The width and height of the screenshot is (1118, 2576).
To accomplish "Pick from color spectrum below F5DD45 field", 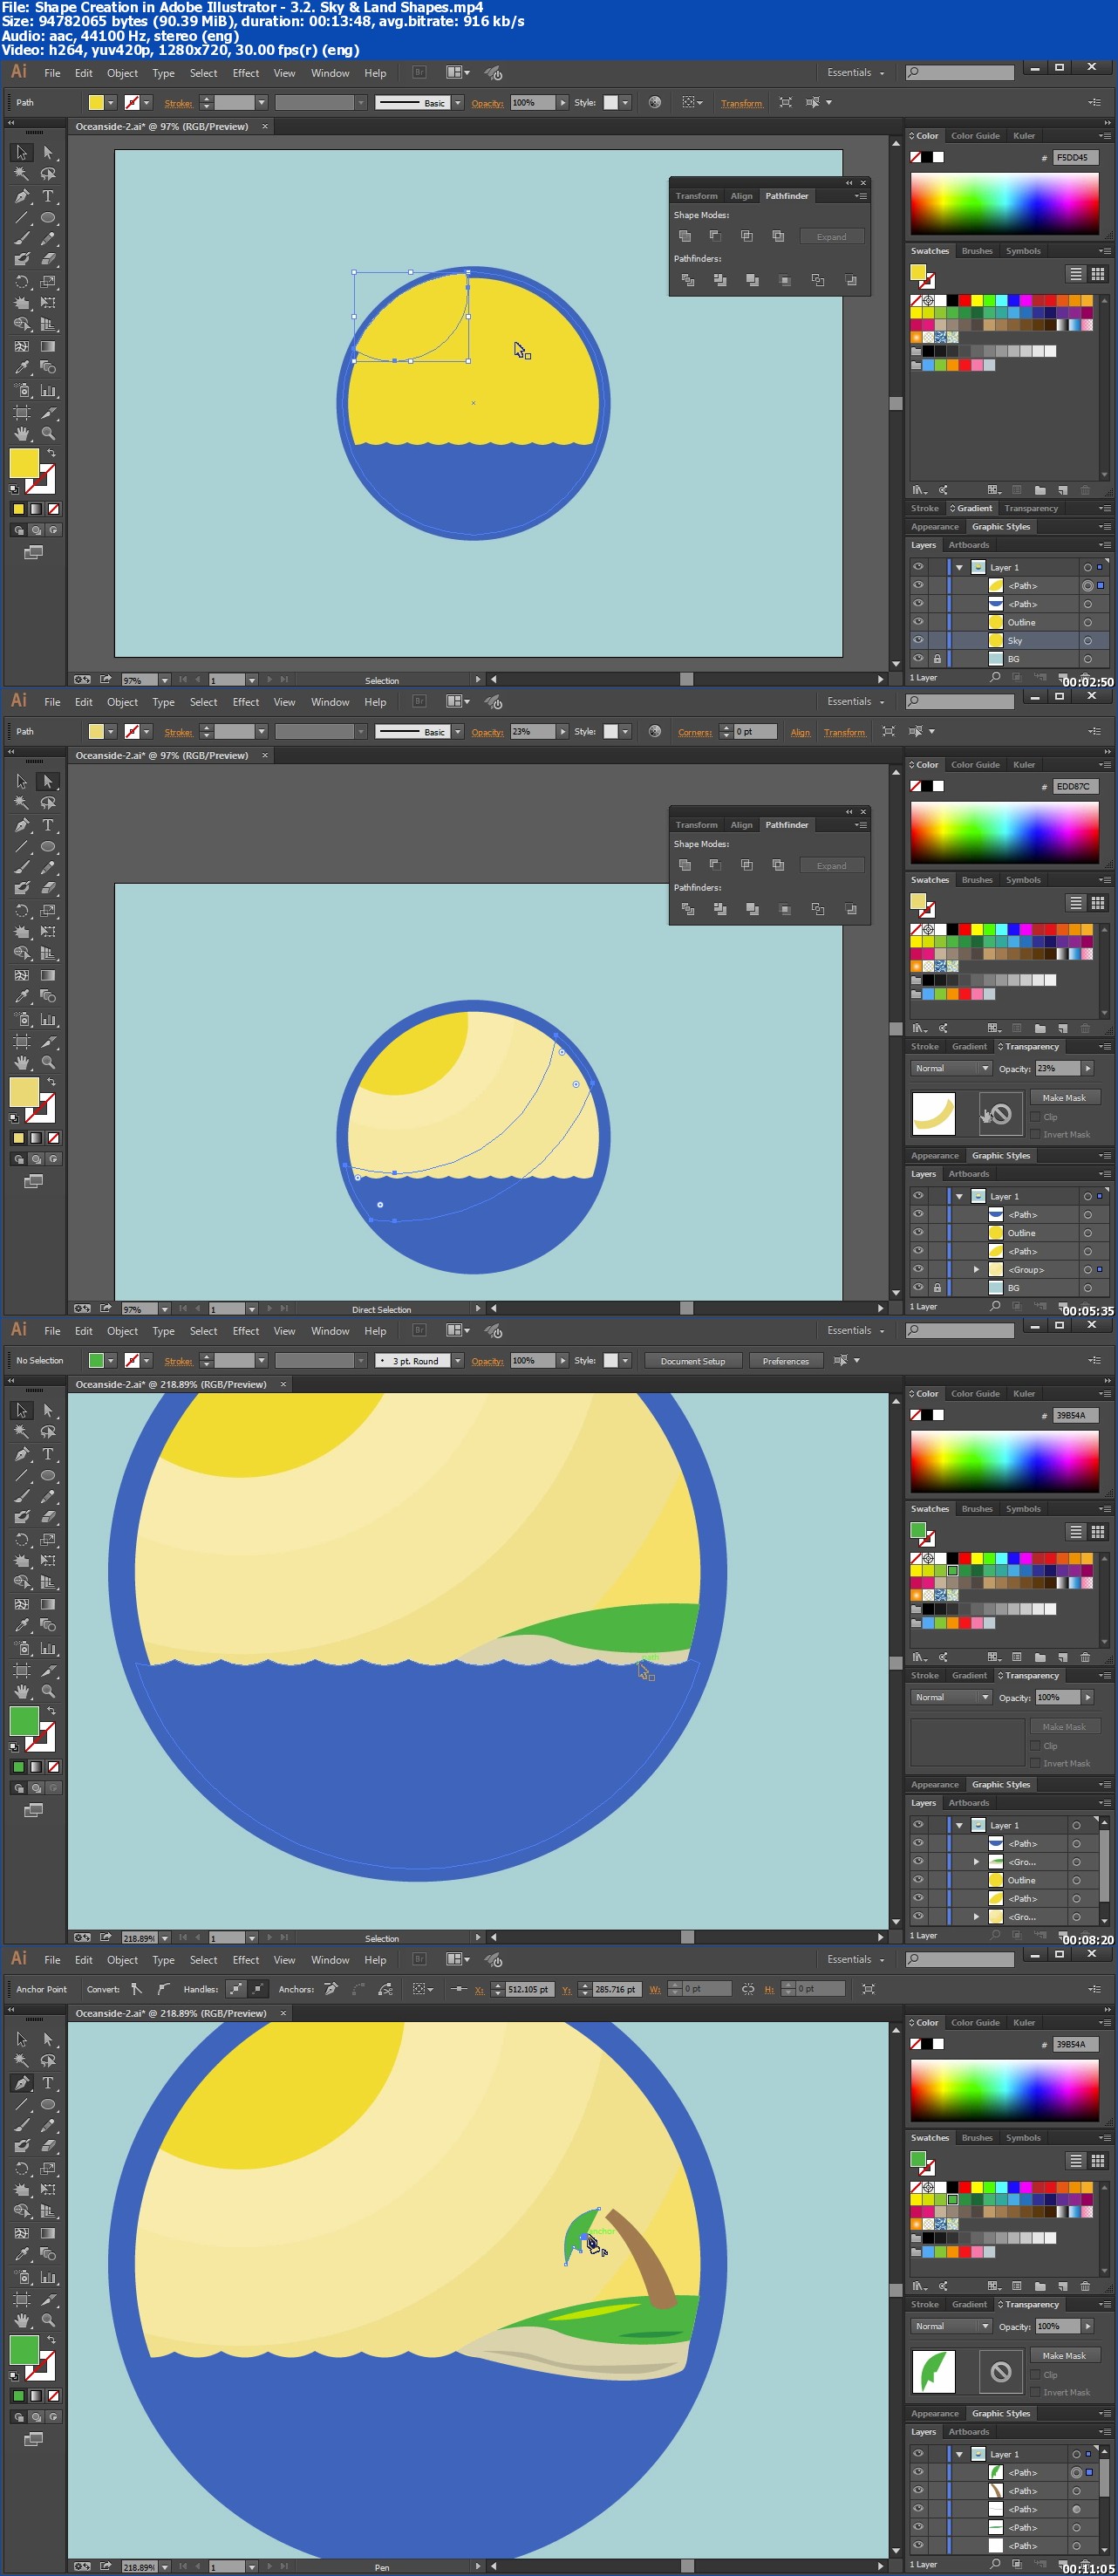I will pos(1004,203).
